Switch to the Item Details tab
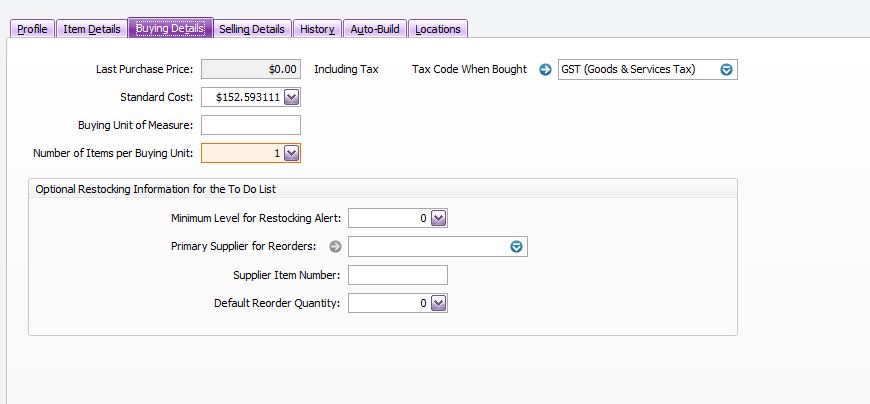This screenshot has height=404, width=870. [92, 29]
